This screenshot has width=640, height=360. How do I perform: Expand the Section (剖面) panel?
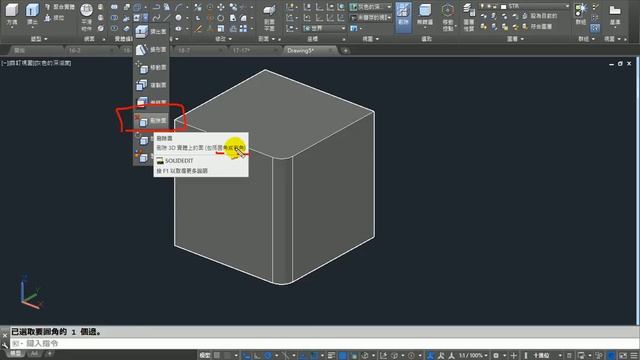pos(266,39)
